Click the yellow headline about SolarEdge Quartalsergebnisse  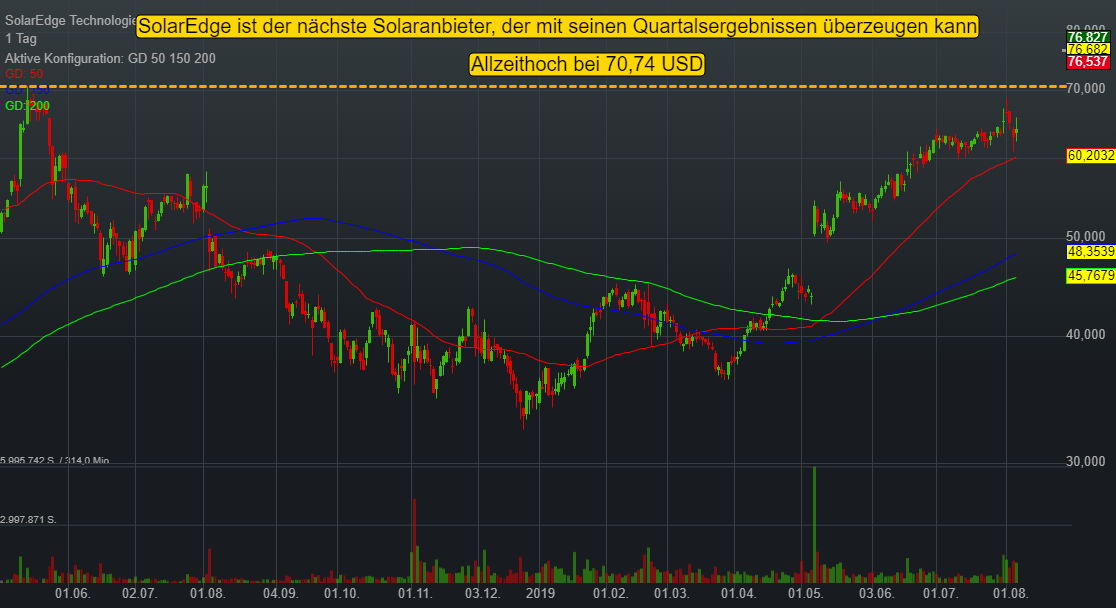click(x=557, y=26)
